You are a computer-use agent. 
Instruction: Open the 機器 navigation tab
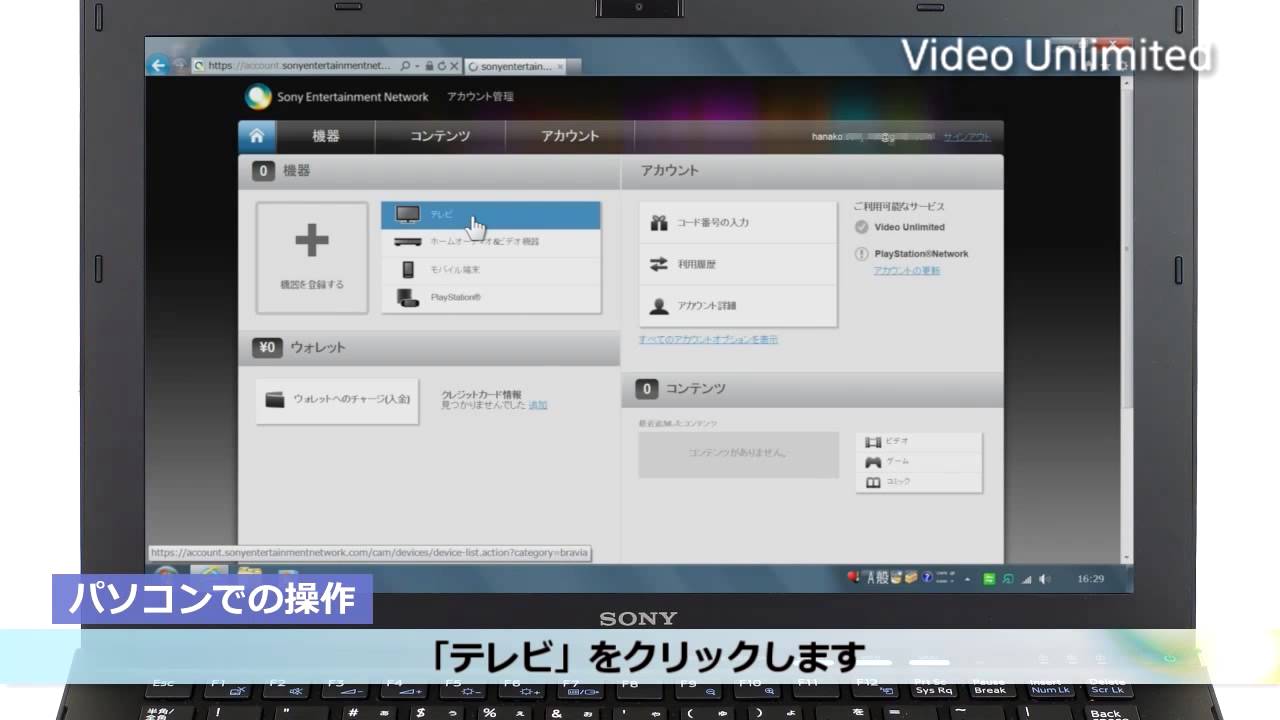point(326,136)
